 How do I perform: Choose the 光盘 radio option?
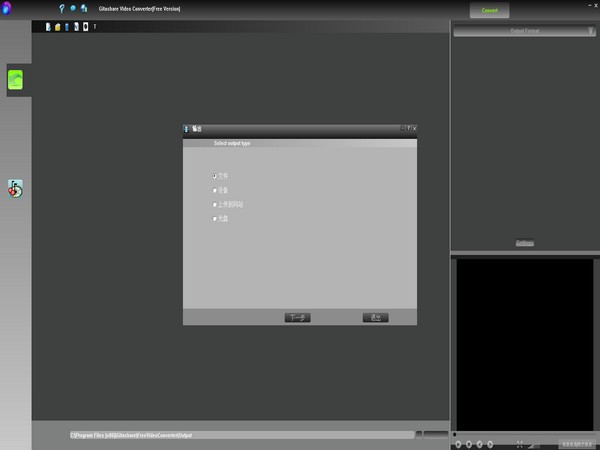(215, 218)
